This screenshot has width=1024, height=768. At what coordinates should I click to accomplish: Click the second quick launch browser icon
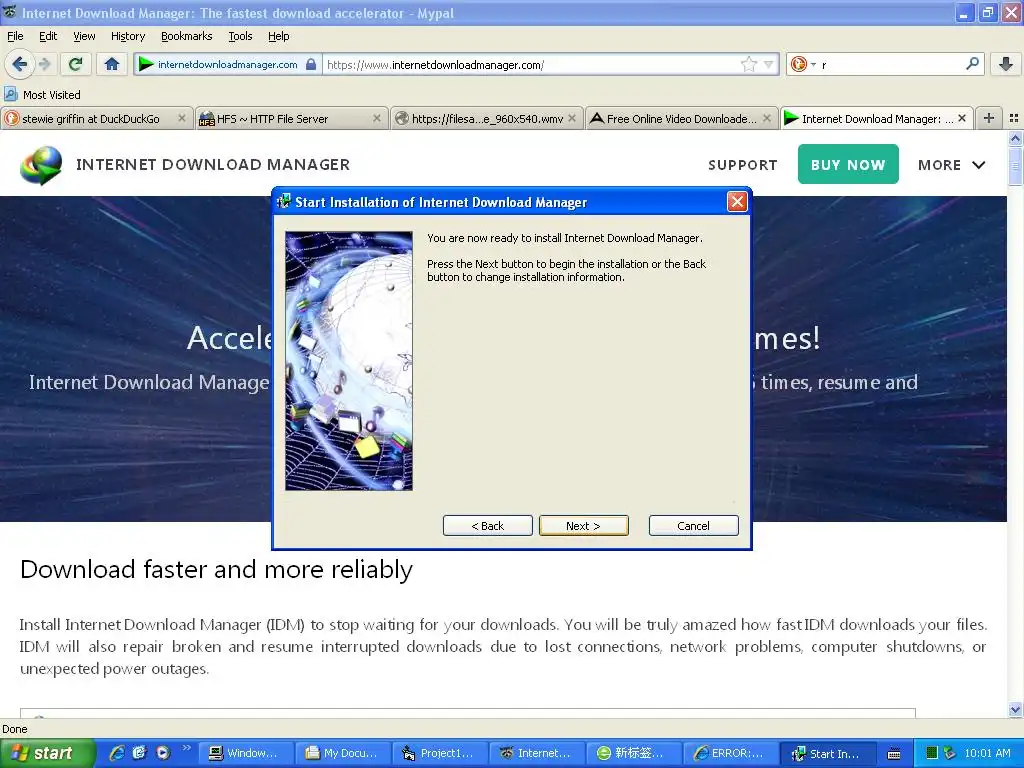[x=140, y=753]
